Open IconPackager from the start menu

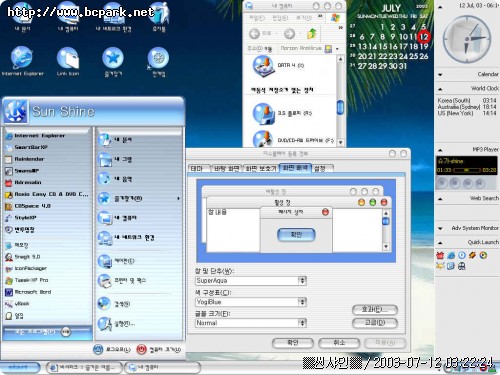coord(26,269)
